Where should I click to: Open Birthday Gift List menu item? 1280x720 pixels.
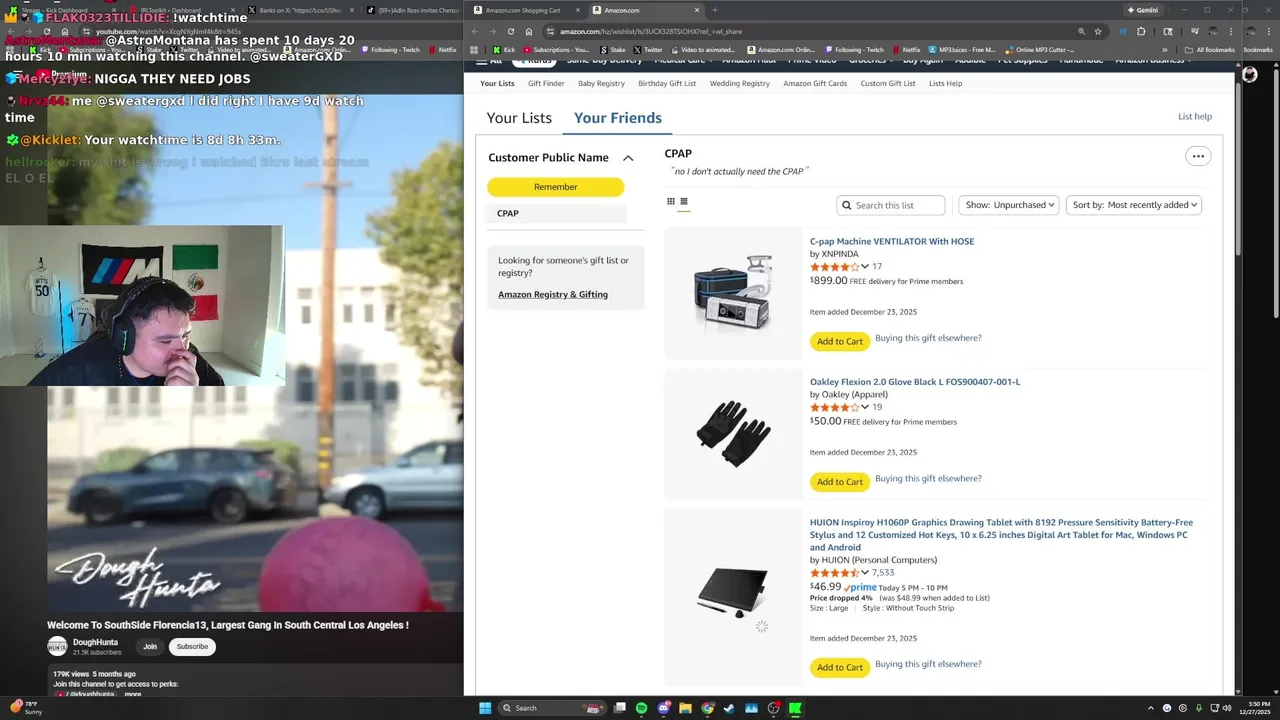pos(667,83)
